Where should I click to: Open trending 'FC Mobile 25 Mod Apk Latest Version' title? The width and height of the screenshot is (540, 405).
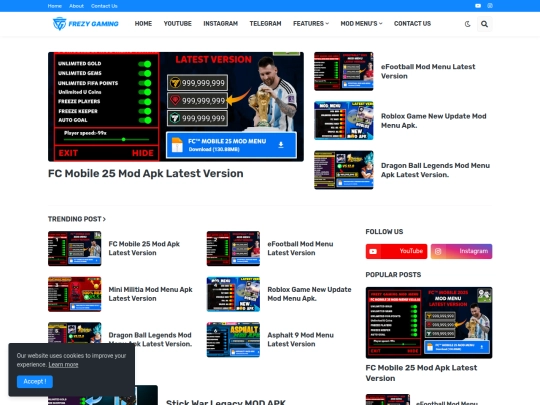(144, 248)
